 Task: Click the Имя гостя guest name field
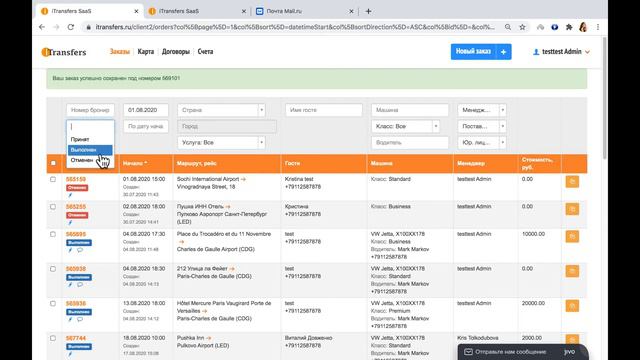tap(324, 110)
